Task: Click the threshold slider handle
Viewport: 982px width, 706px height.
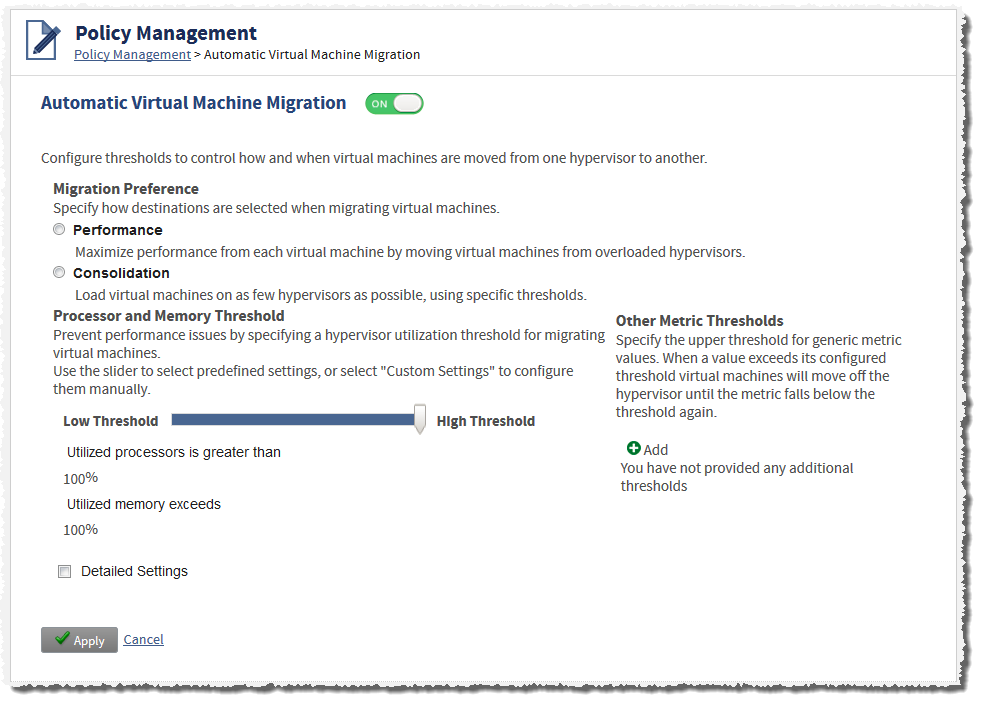Action: coord(420,418)
